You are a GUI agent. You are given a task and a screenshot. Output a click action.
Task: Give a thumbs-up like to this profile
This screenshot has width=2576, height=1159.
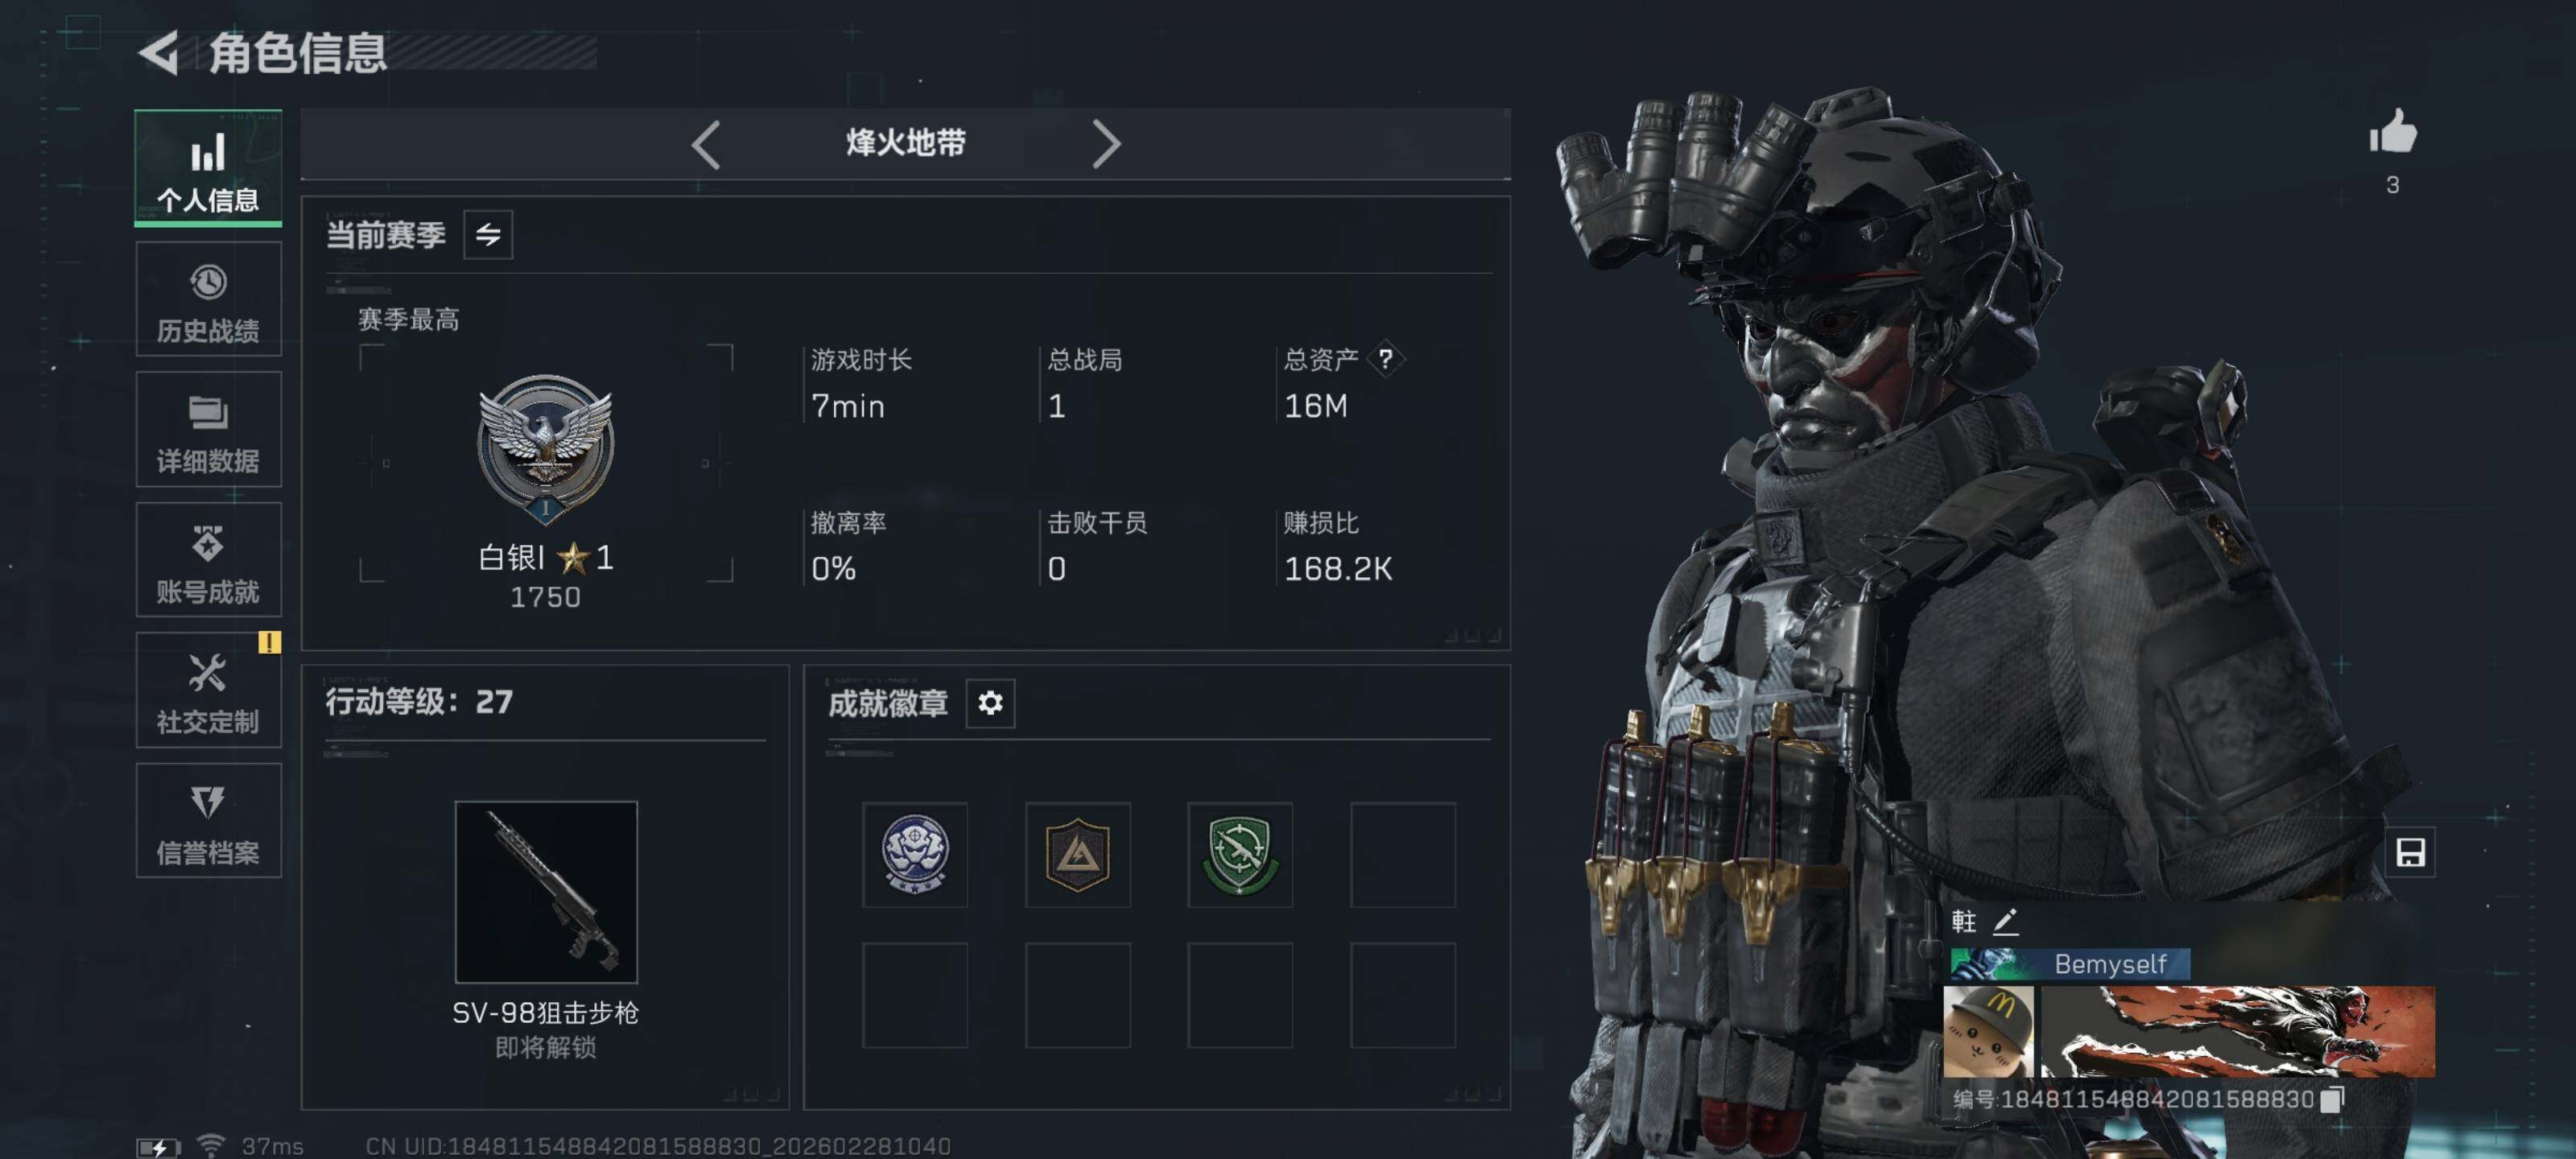tap(2392, 132)
